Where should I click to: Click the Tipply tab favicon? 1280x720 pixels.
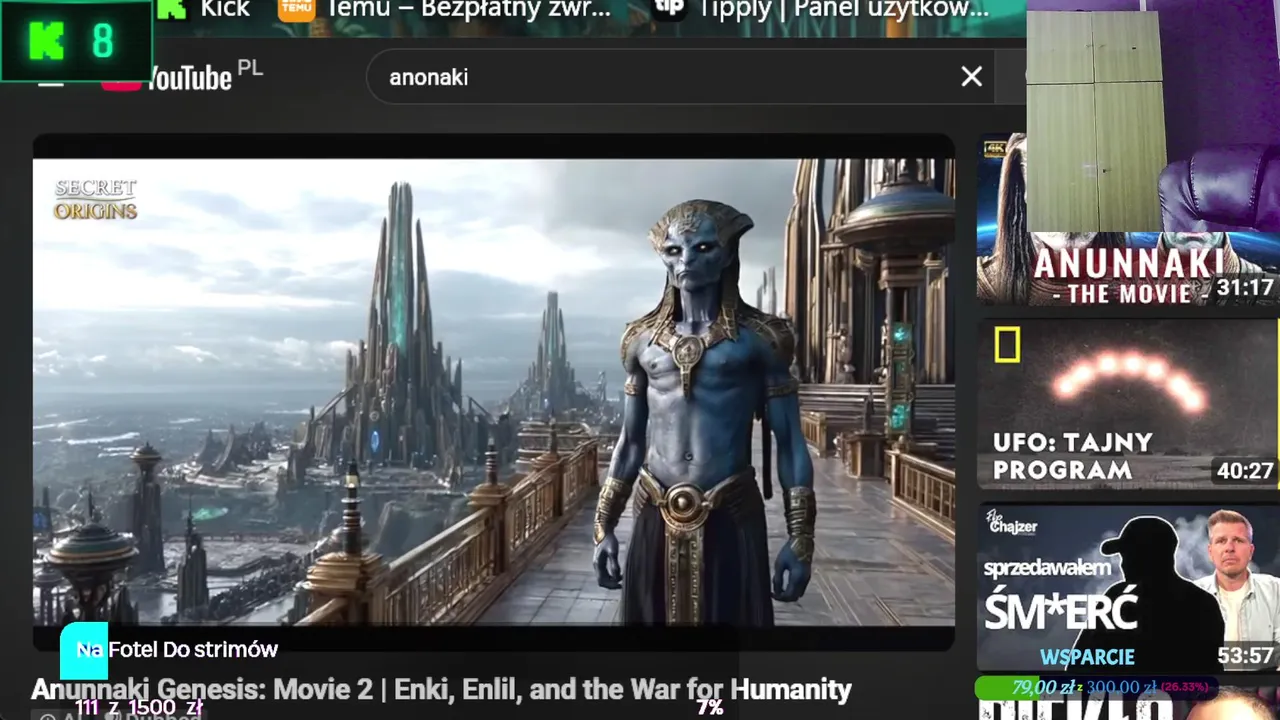pyautogui.click(x=669, y=9)
